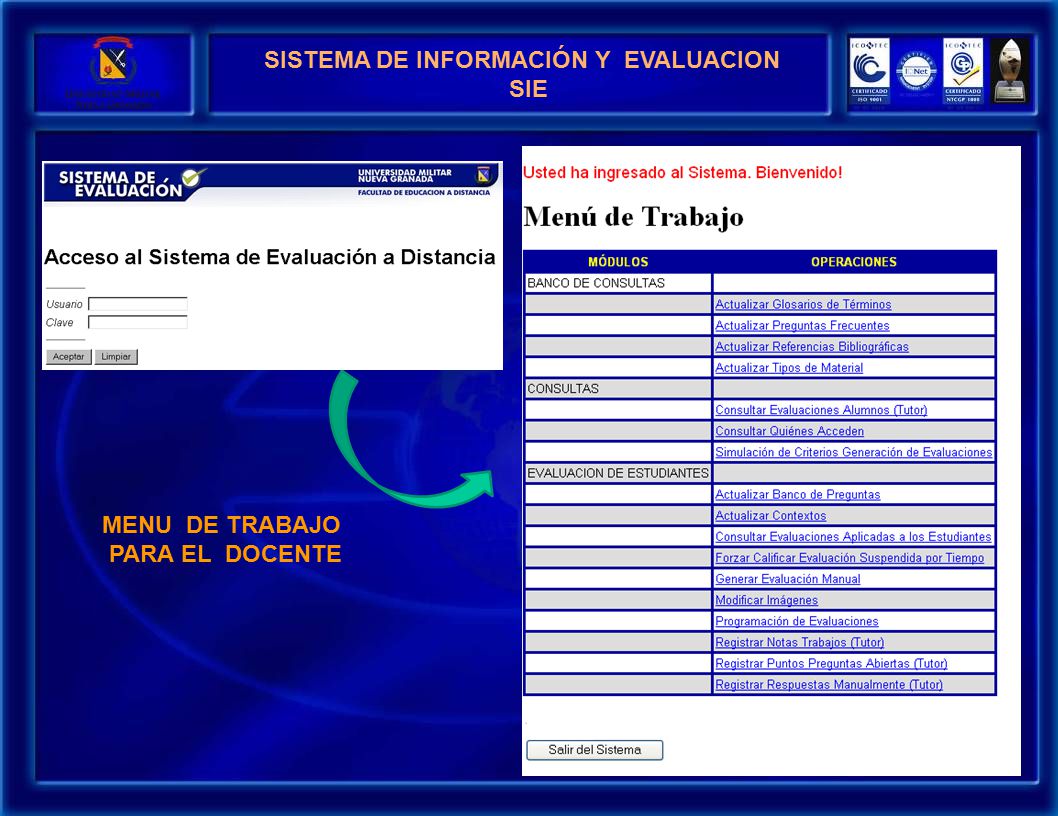This screenshot has height=816, width=1058.
Task: Focus the Usuario input field
Action: point(138,304)
